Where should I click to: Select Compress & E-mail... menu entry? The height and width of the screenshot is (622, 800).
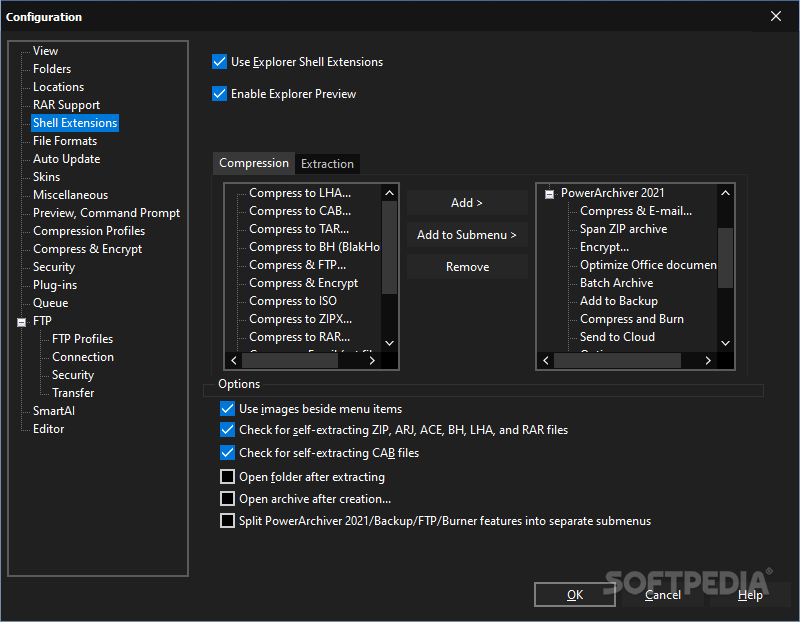(x=636, y=211)
